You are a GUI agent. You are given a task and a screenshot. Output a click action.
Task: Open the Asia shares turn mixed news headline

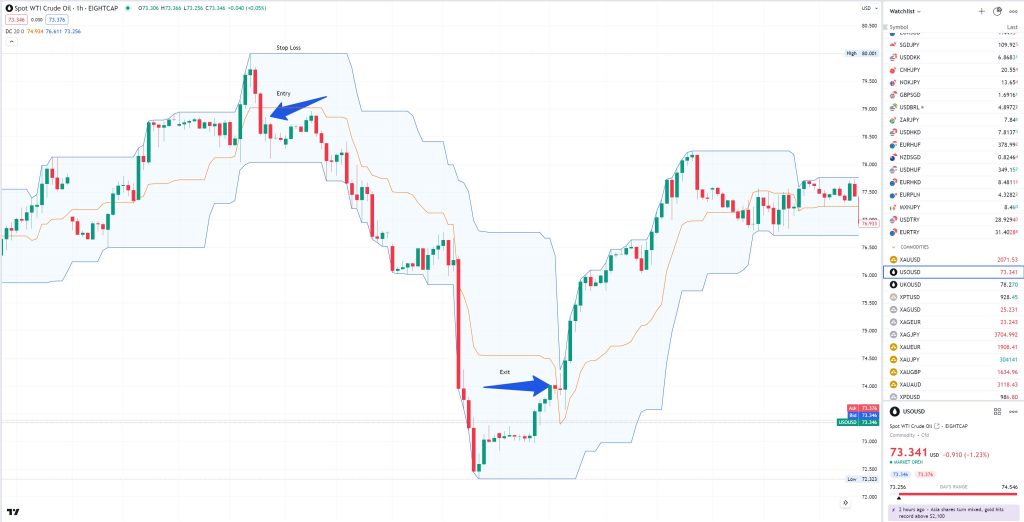tap(954, 512)
